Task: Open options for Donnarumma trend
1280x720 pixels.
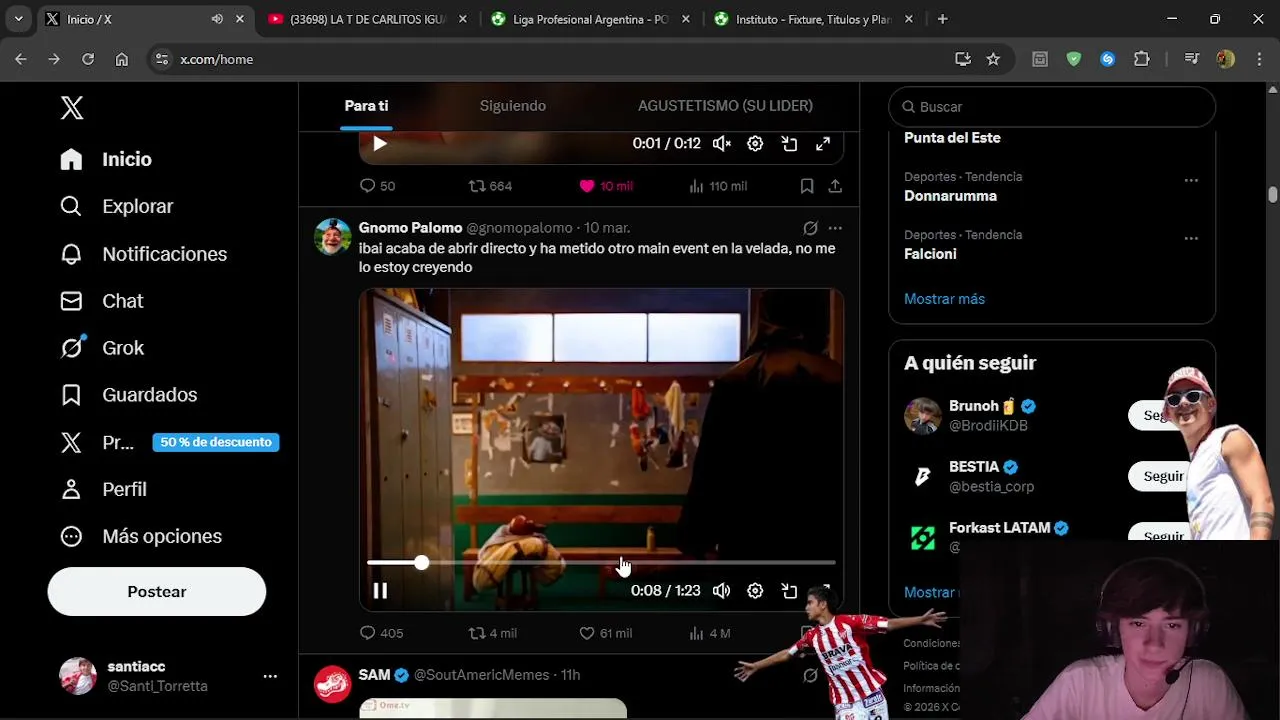Action: pos(1191,181)
